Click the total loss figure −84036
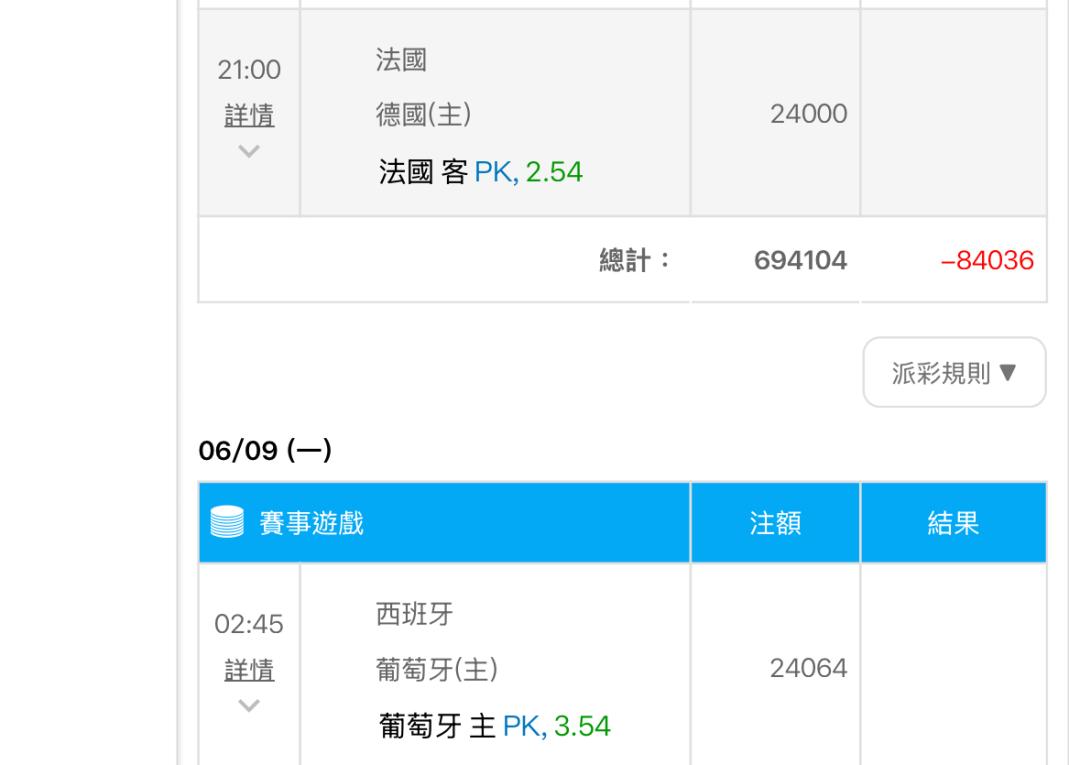This screenshot has width=1080, height=765. [x=987, y=260]
